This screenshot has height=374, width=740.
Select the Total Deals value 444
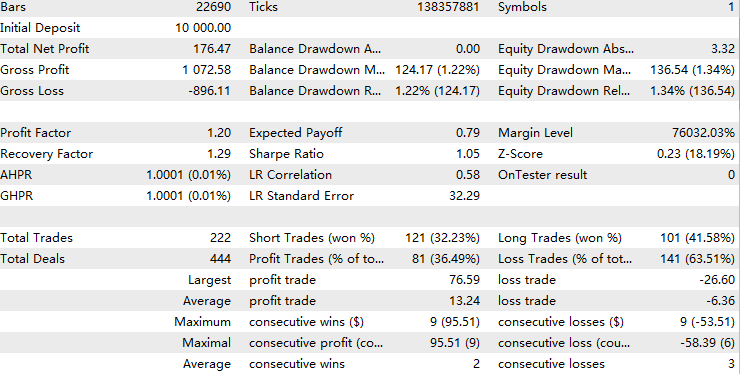pyautogui.click(x=220, y=259)
